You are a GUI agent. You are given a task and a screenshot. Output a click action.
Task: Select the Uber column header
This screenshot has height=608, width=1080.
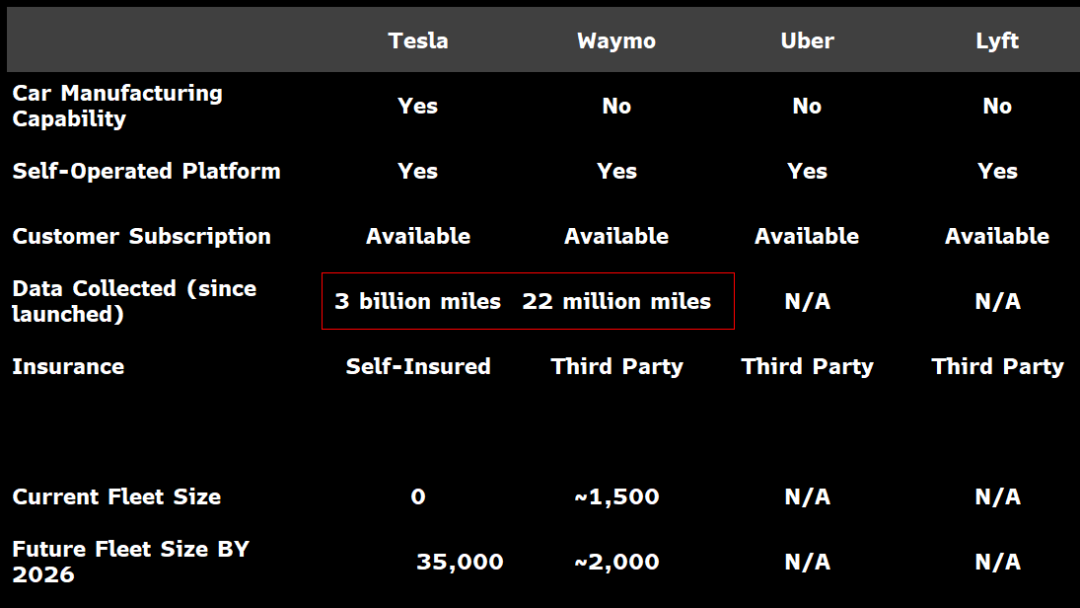(807, 41)
